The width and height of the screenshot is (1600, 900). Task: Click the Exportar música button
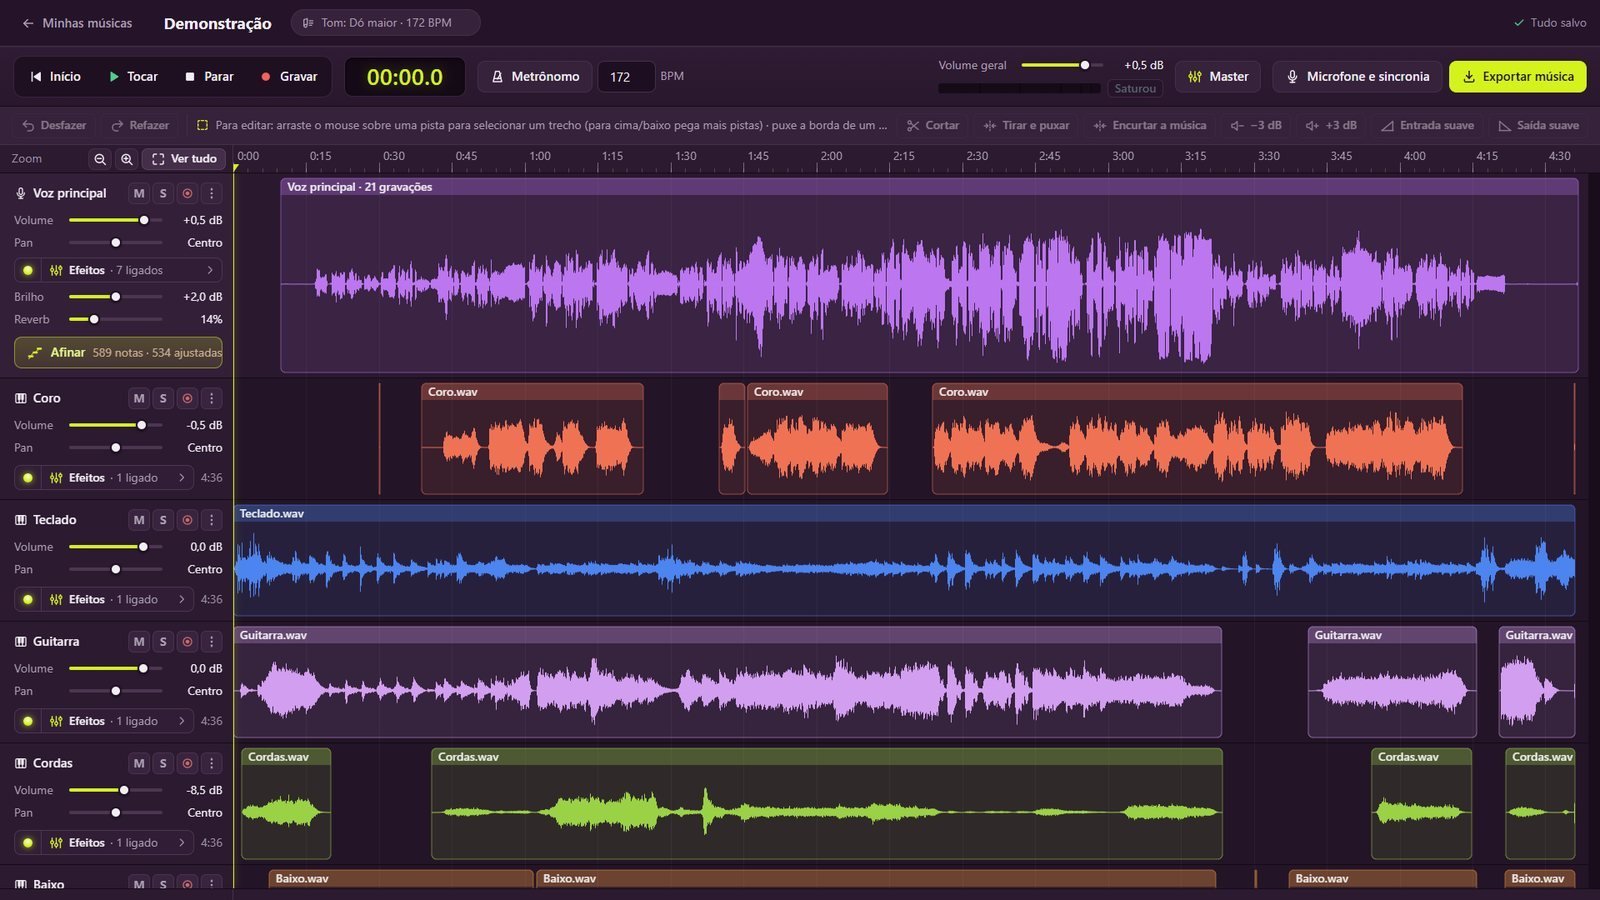(x=1518, y=77)
